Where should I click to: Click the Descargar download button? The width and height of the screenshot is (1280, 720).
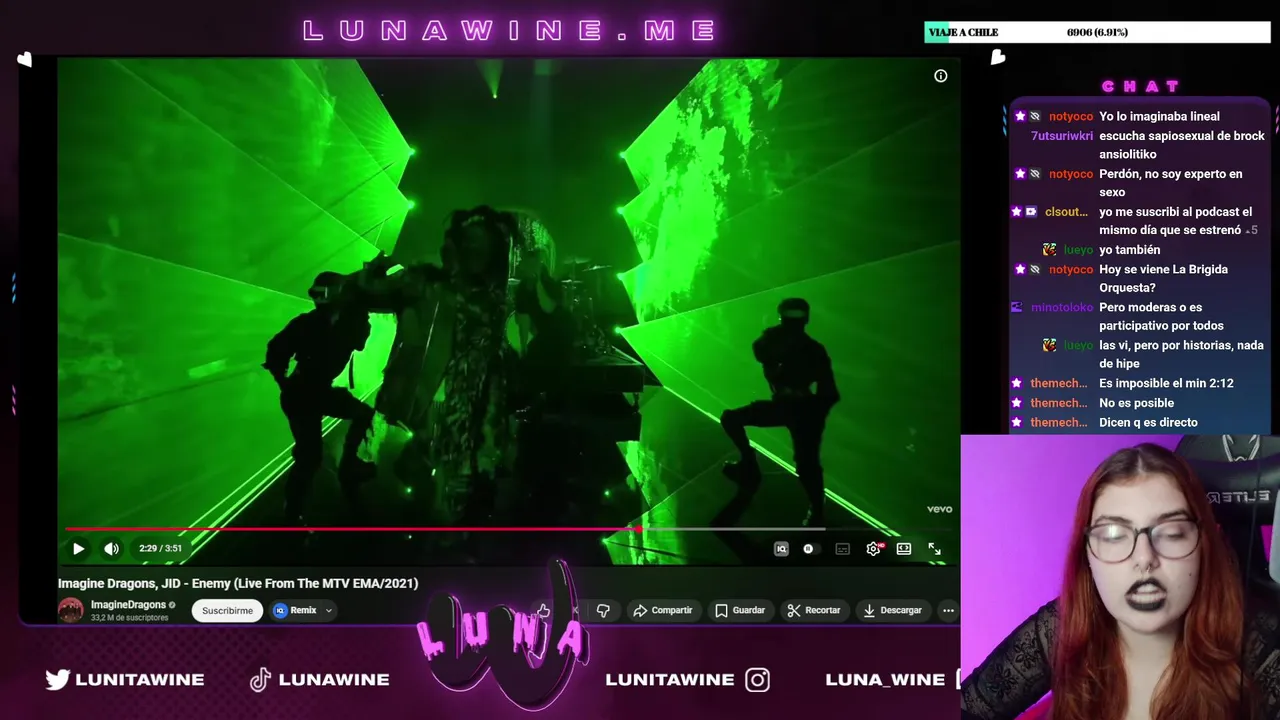point(892,610)
